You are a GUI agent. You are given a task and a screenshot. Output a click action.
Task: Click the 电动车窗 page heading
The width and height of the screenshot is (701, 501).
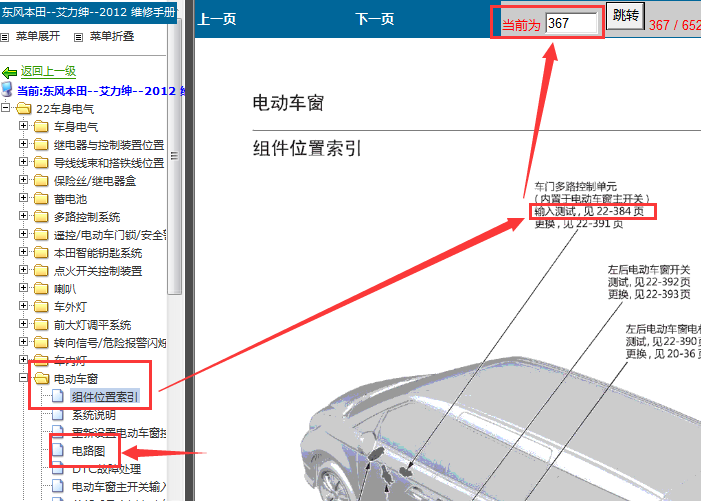coord(288,103)
